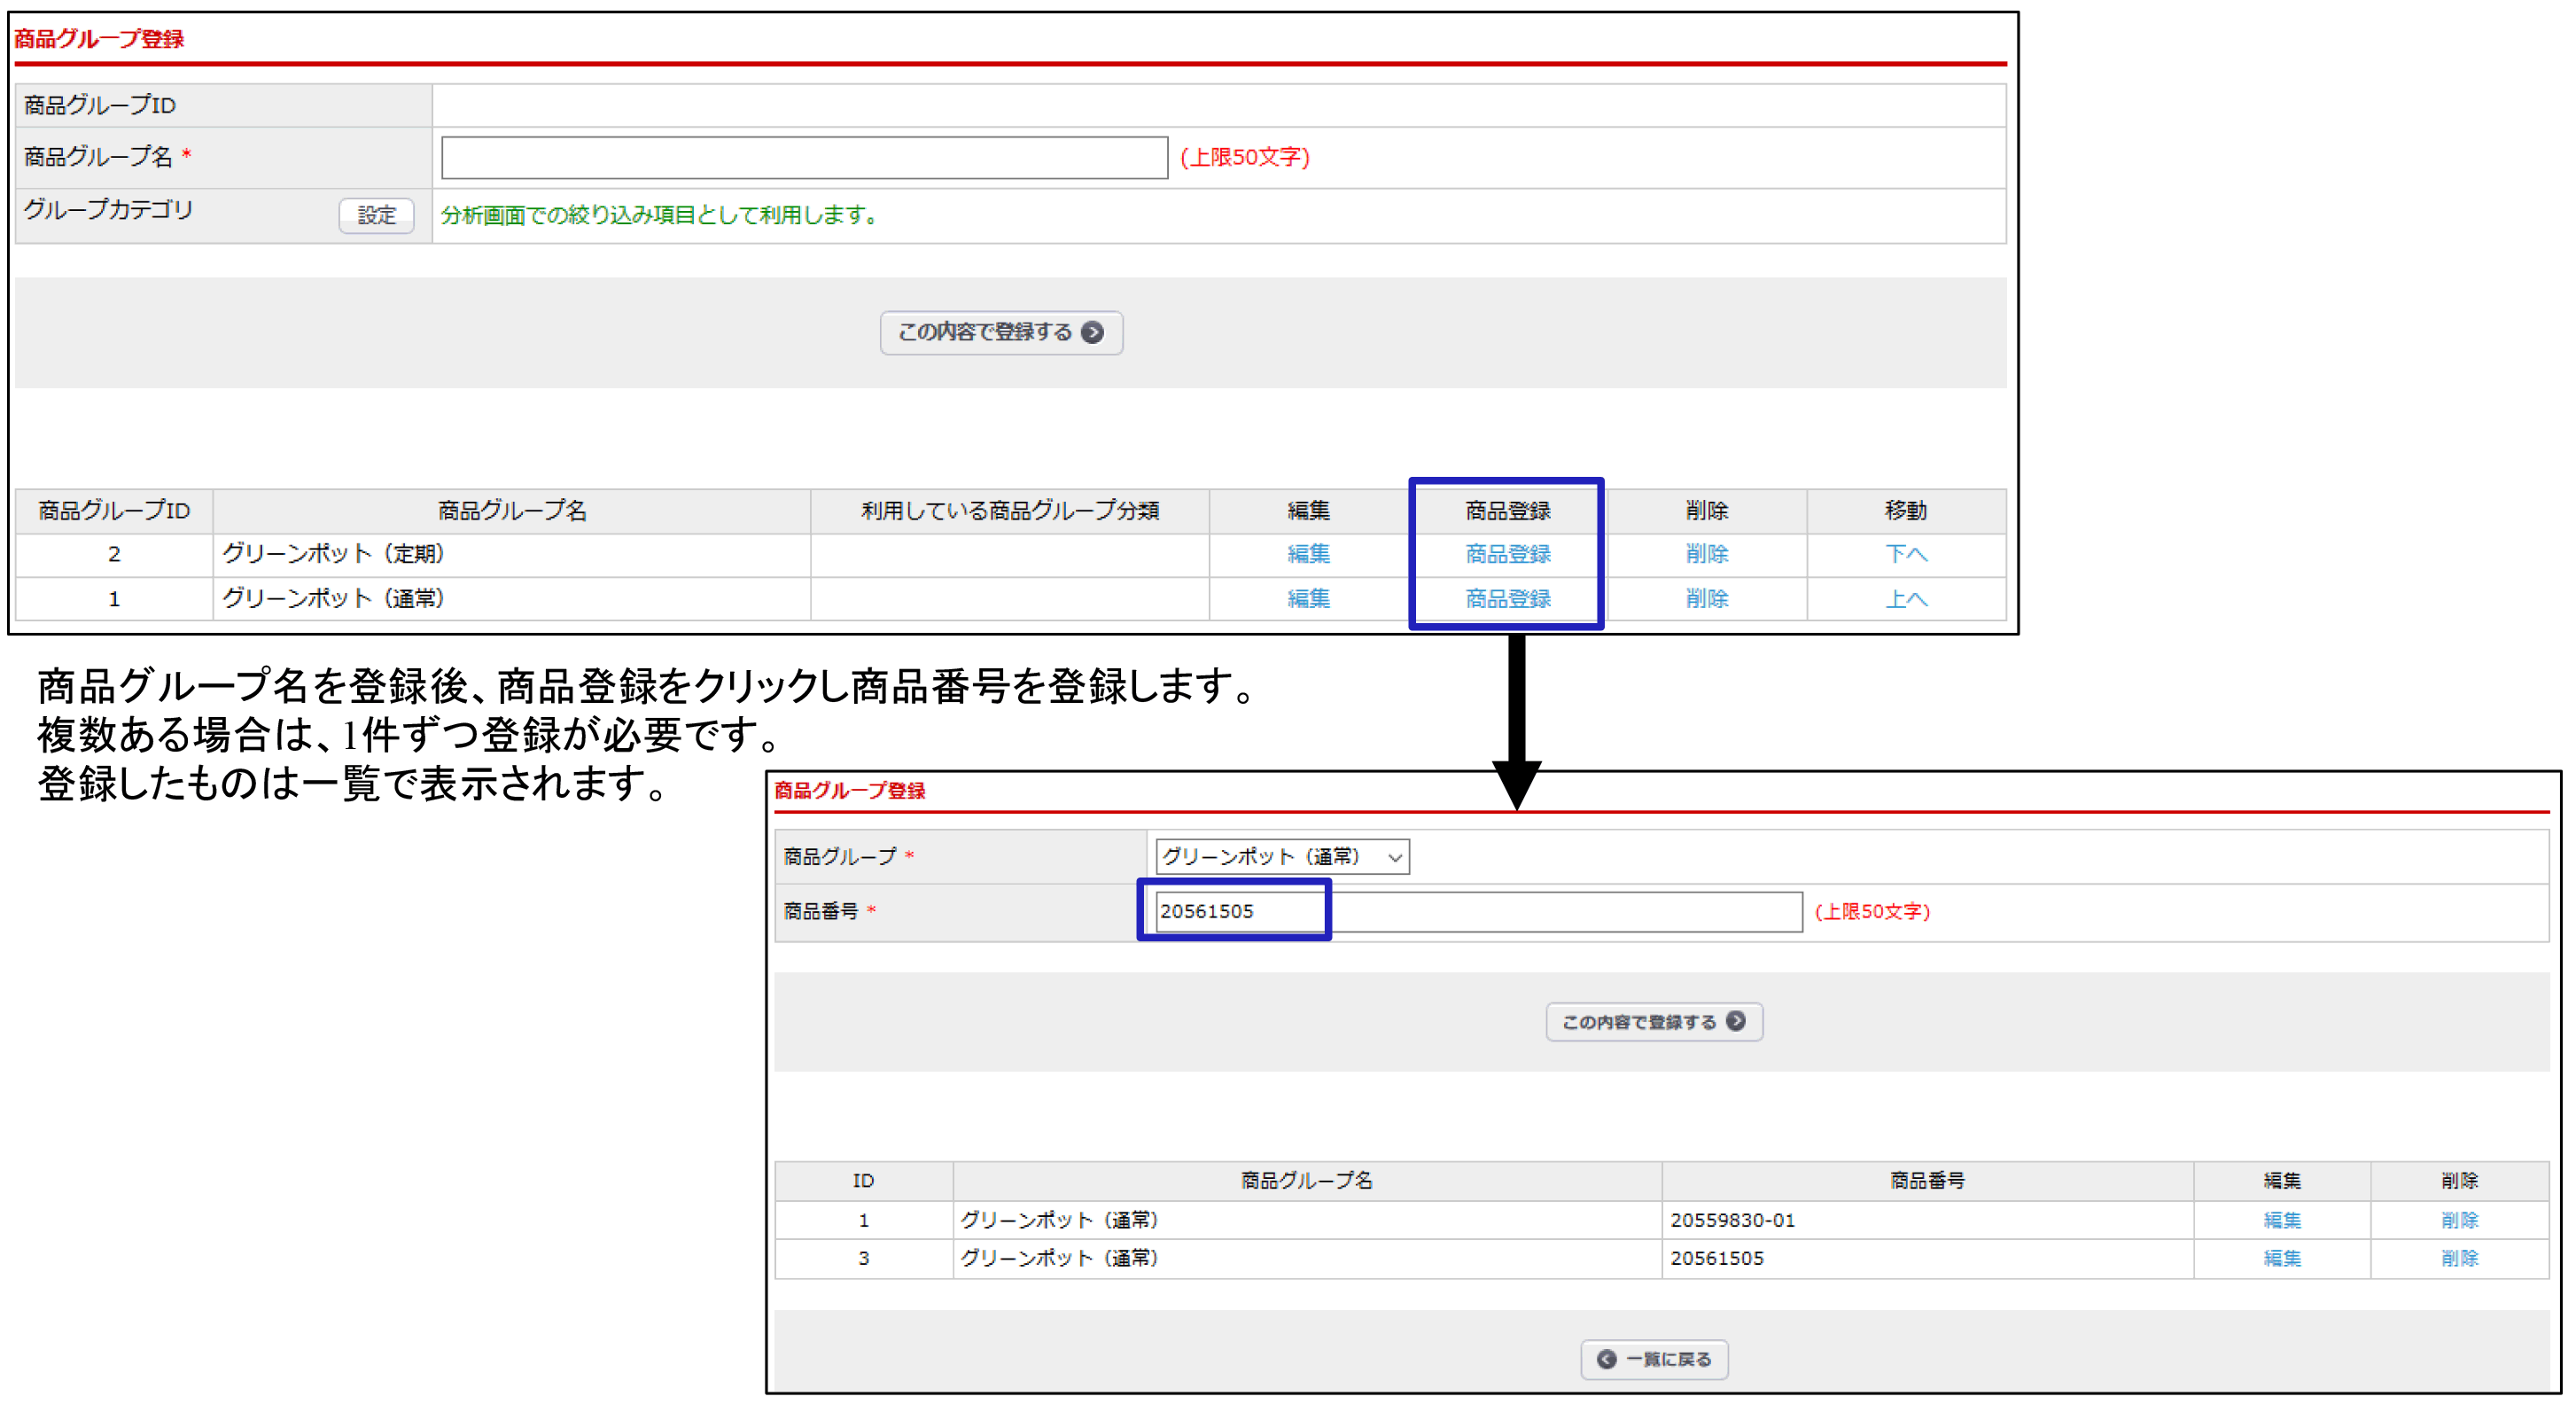2576x1412 pixels.
Task: Open 商品登録 link for グリーンポット（通常）
Action: 1507,598
